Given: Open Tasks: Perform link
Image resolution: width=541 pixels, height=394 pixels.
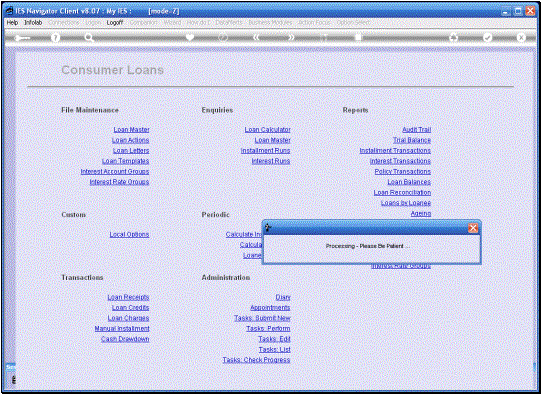Looking at the screenshot, I should [x=268, y=328].
